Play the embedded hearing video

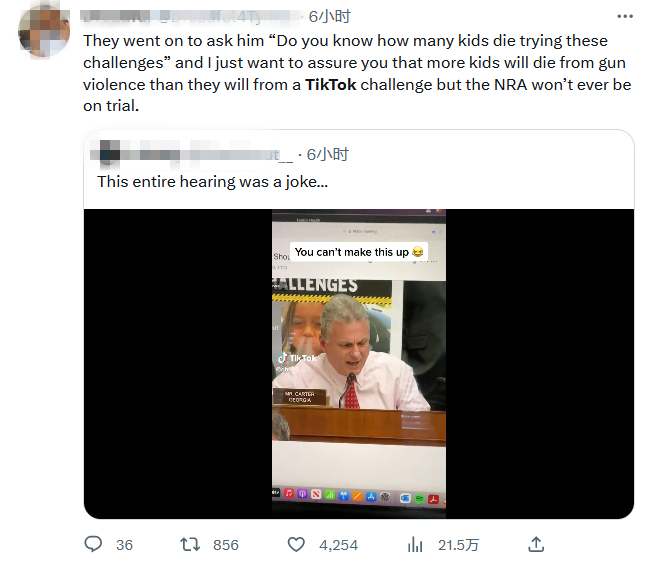pos(358,363)
